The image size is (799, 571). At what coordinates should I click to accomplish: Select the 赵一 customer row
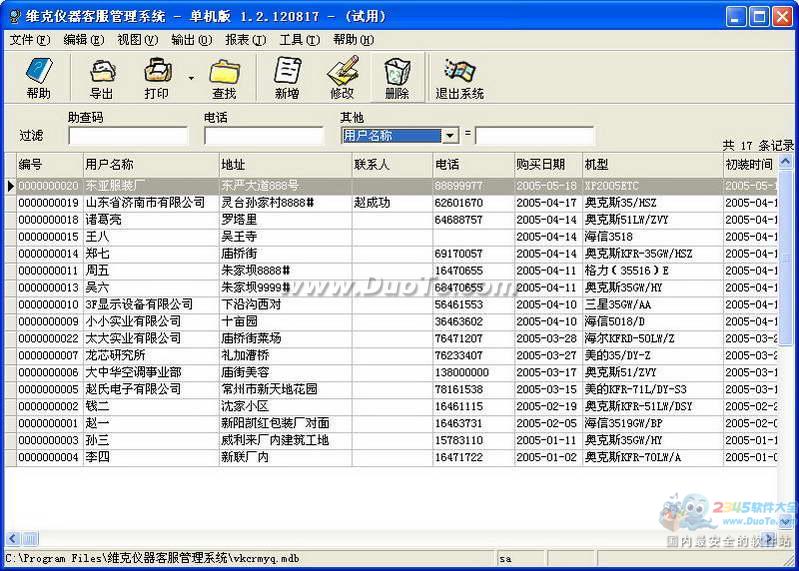point(391,423)
